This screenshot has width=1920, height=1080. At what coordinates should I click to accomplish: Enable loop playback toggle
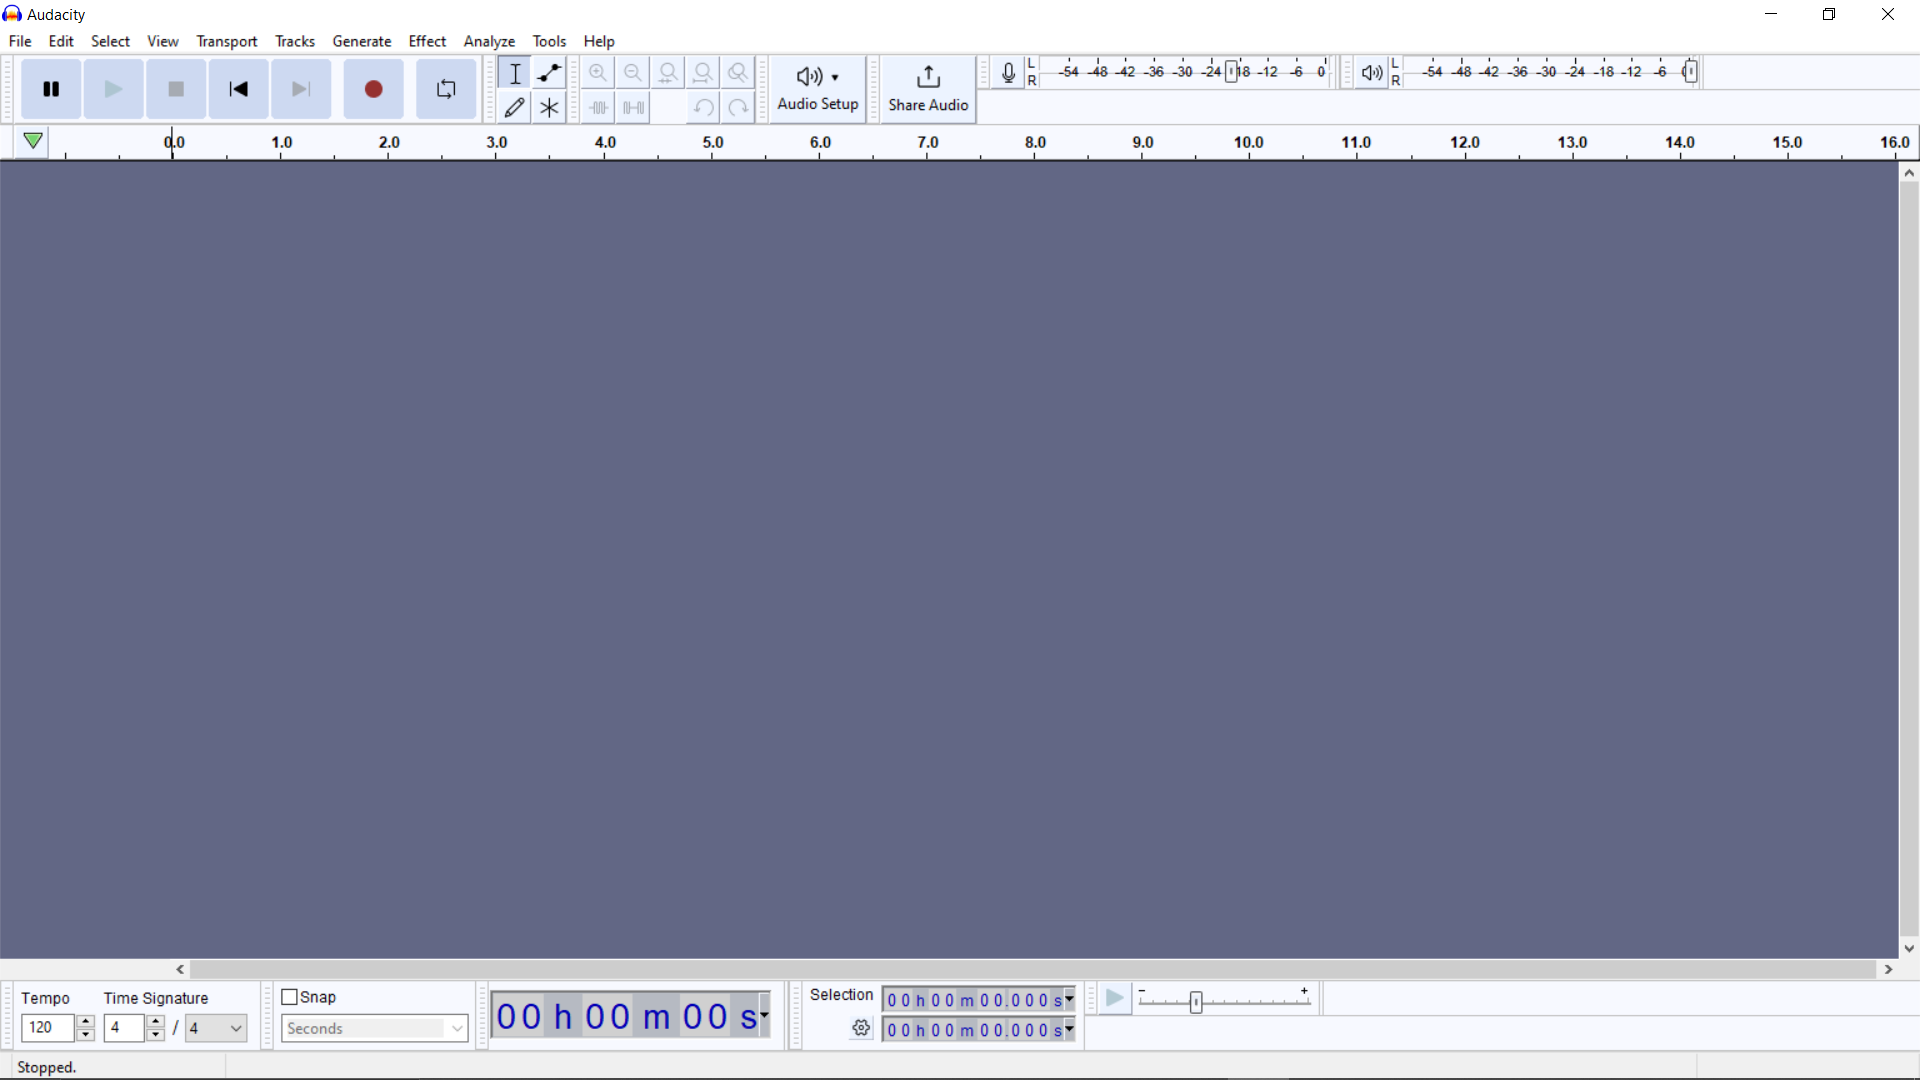[x=446, y=88]
